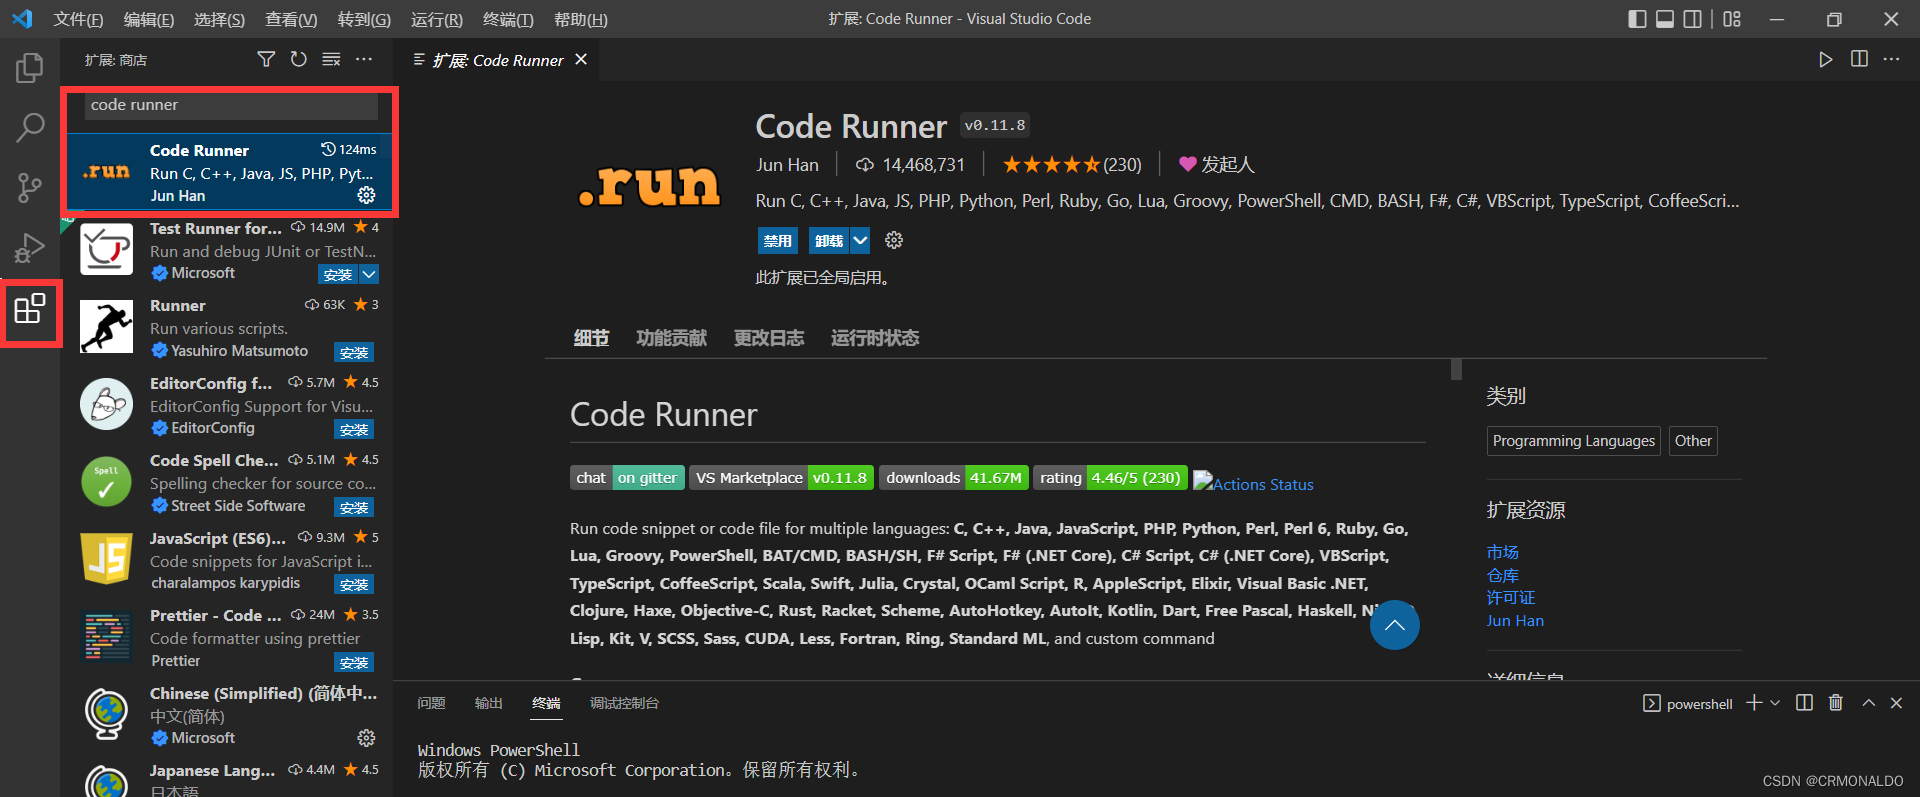Click the 禁用 disable button
This screenshot has height=797, width=1920.
pos(777,240)
